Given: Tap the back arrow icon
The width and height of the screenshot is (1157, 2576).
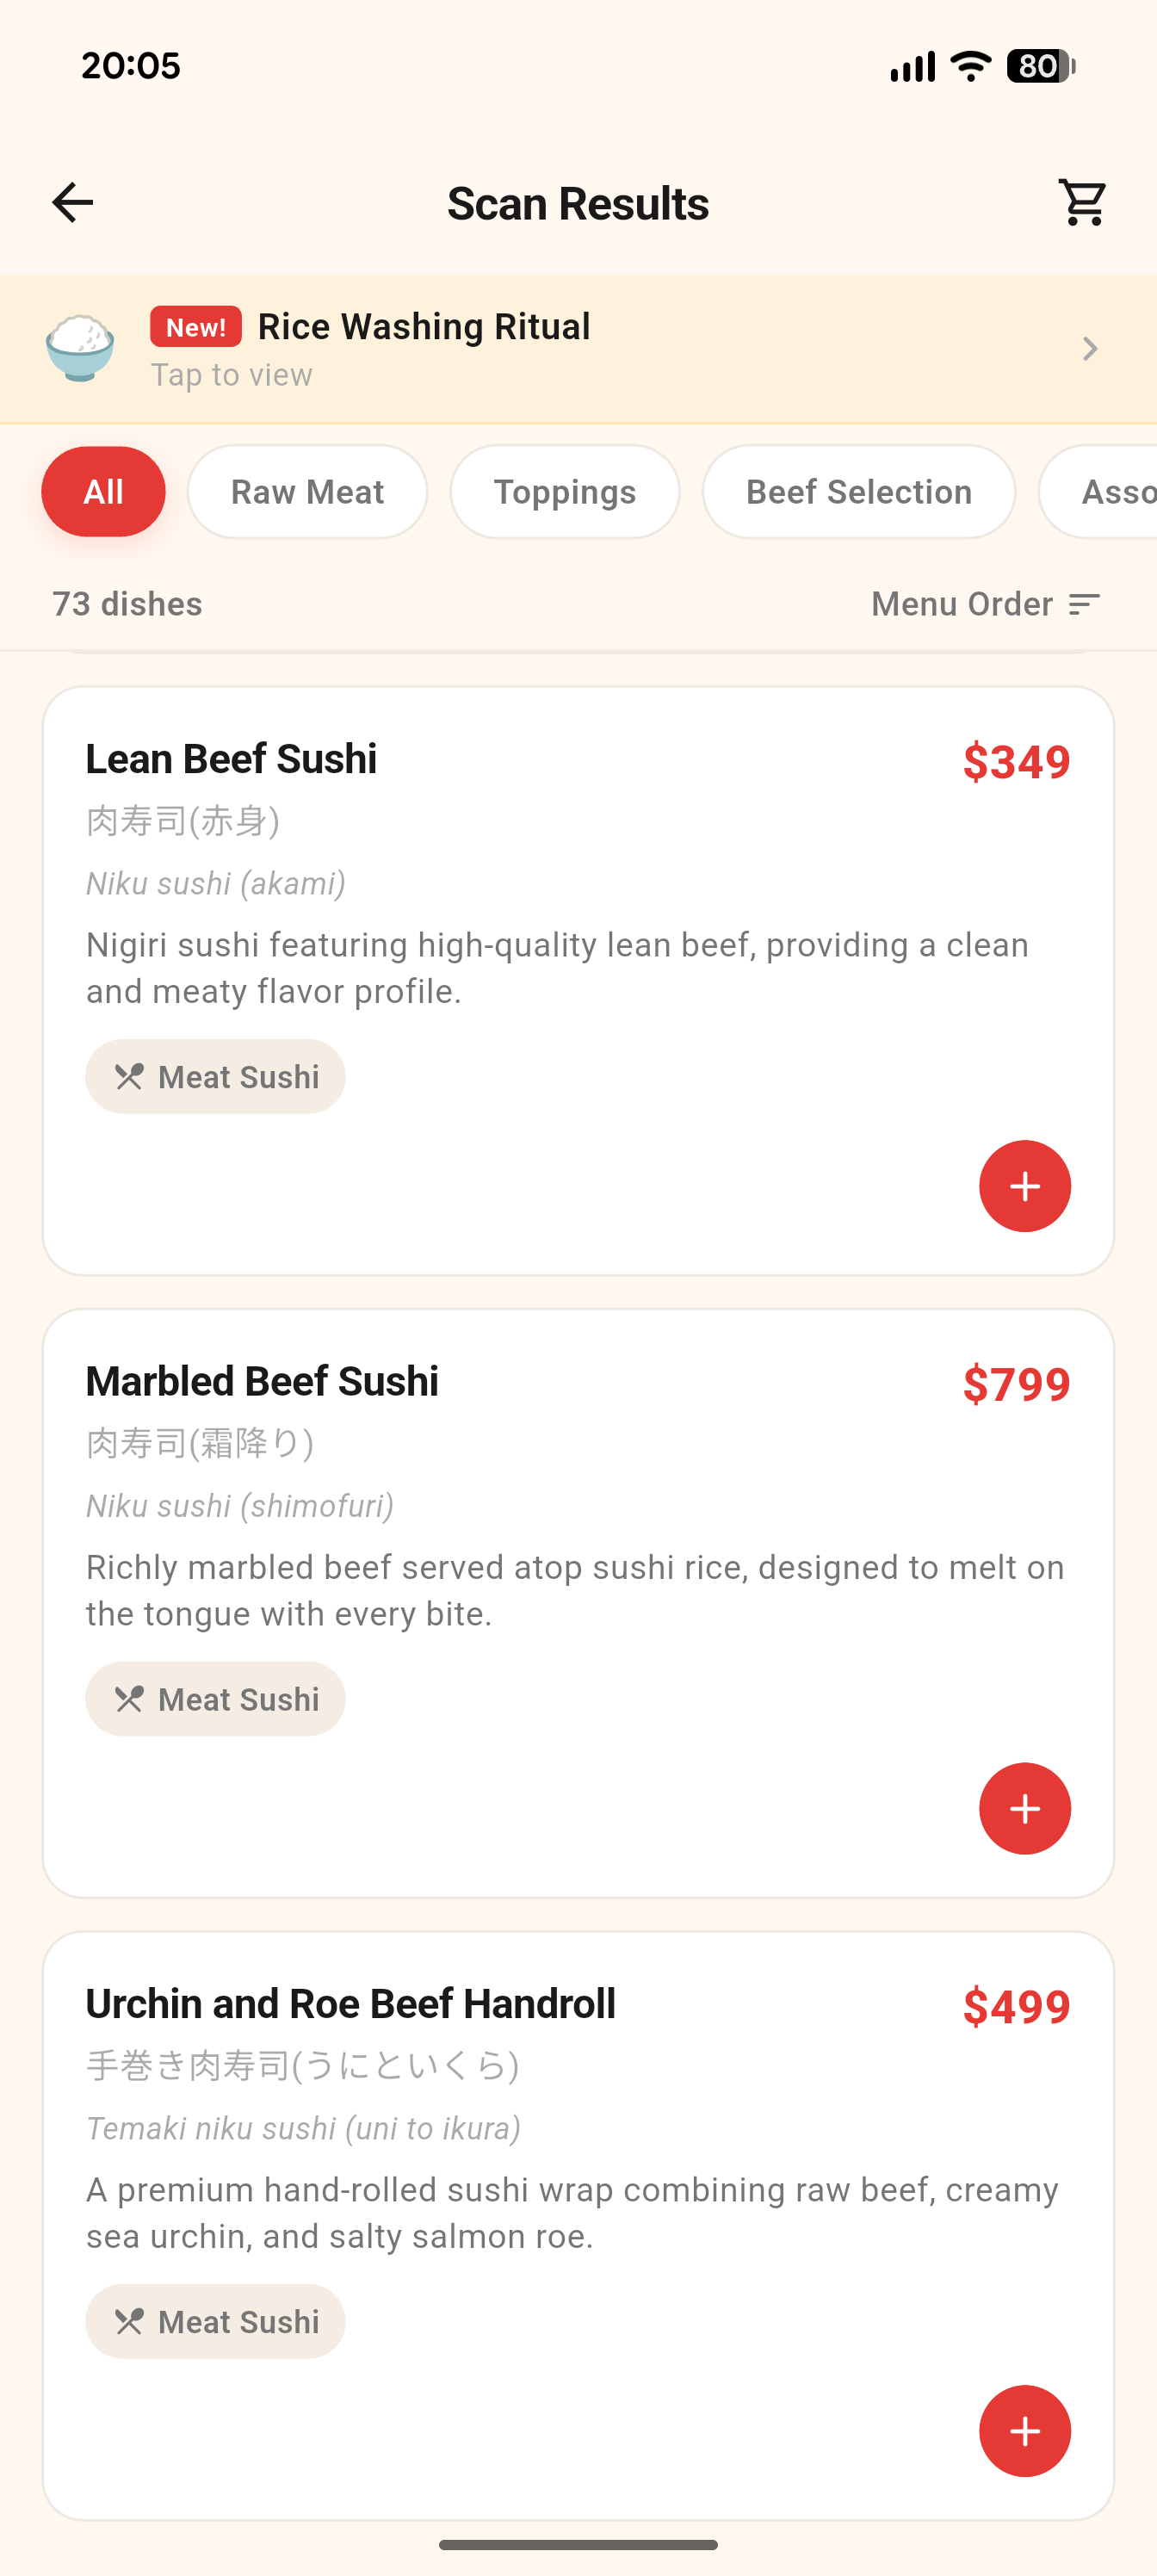Looking at the screenshot, I should [72, 203].
